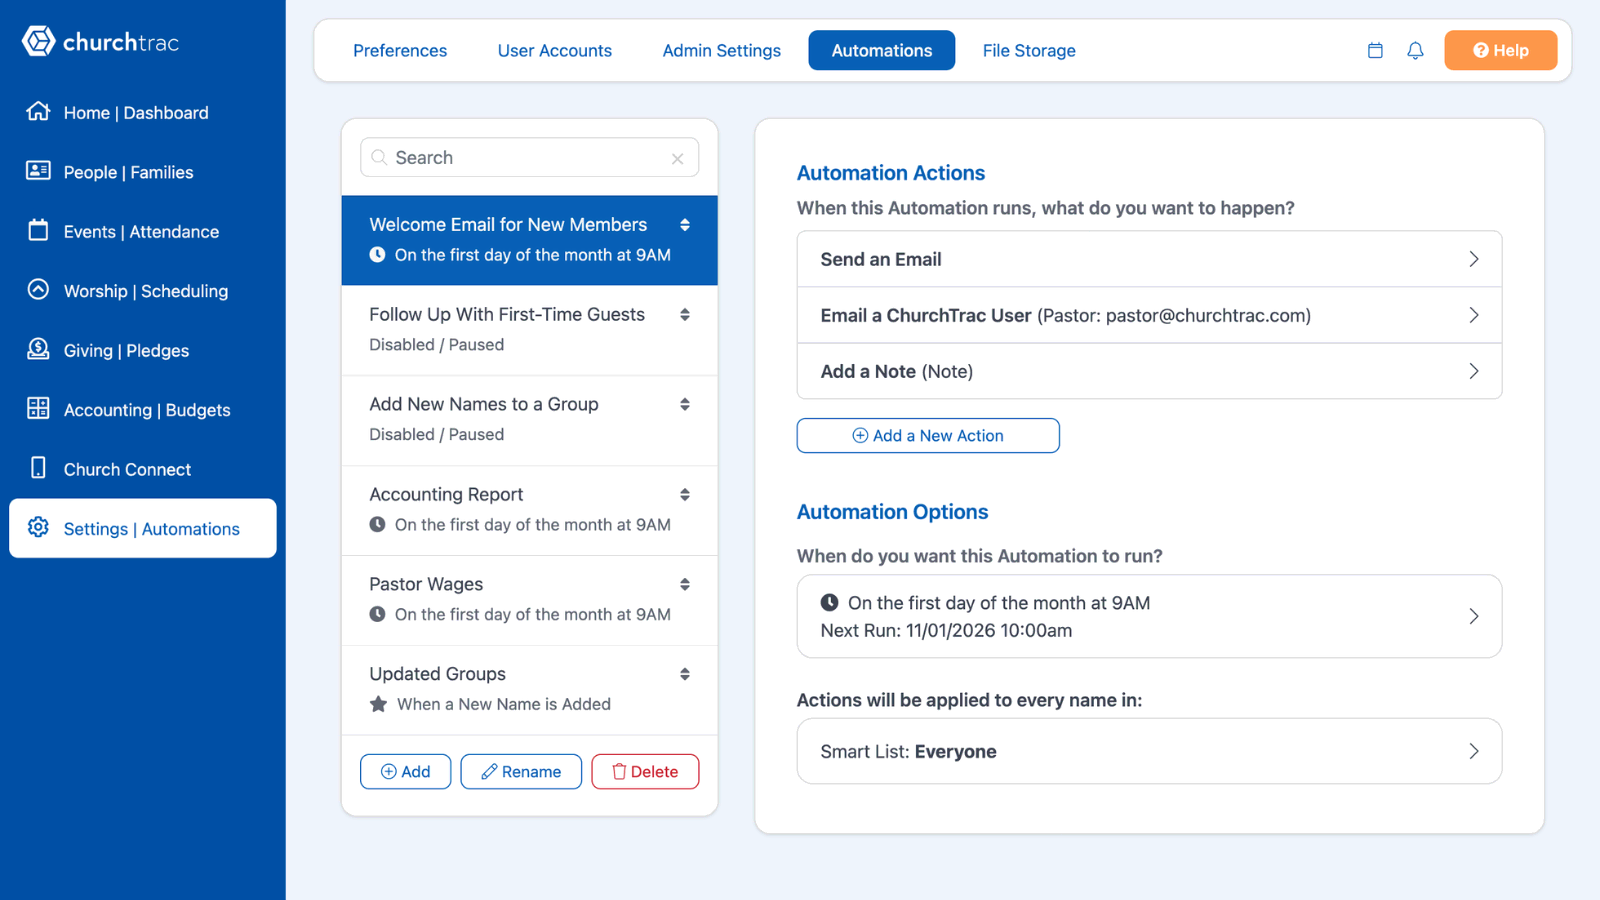Expand the Send an Email action
The image size is (1600, 900).
[1149, 259]
